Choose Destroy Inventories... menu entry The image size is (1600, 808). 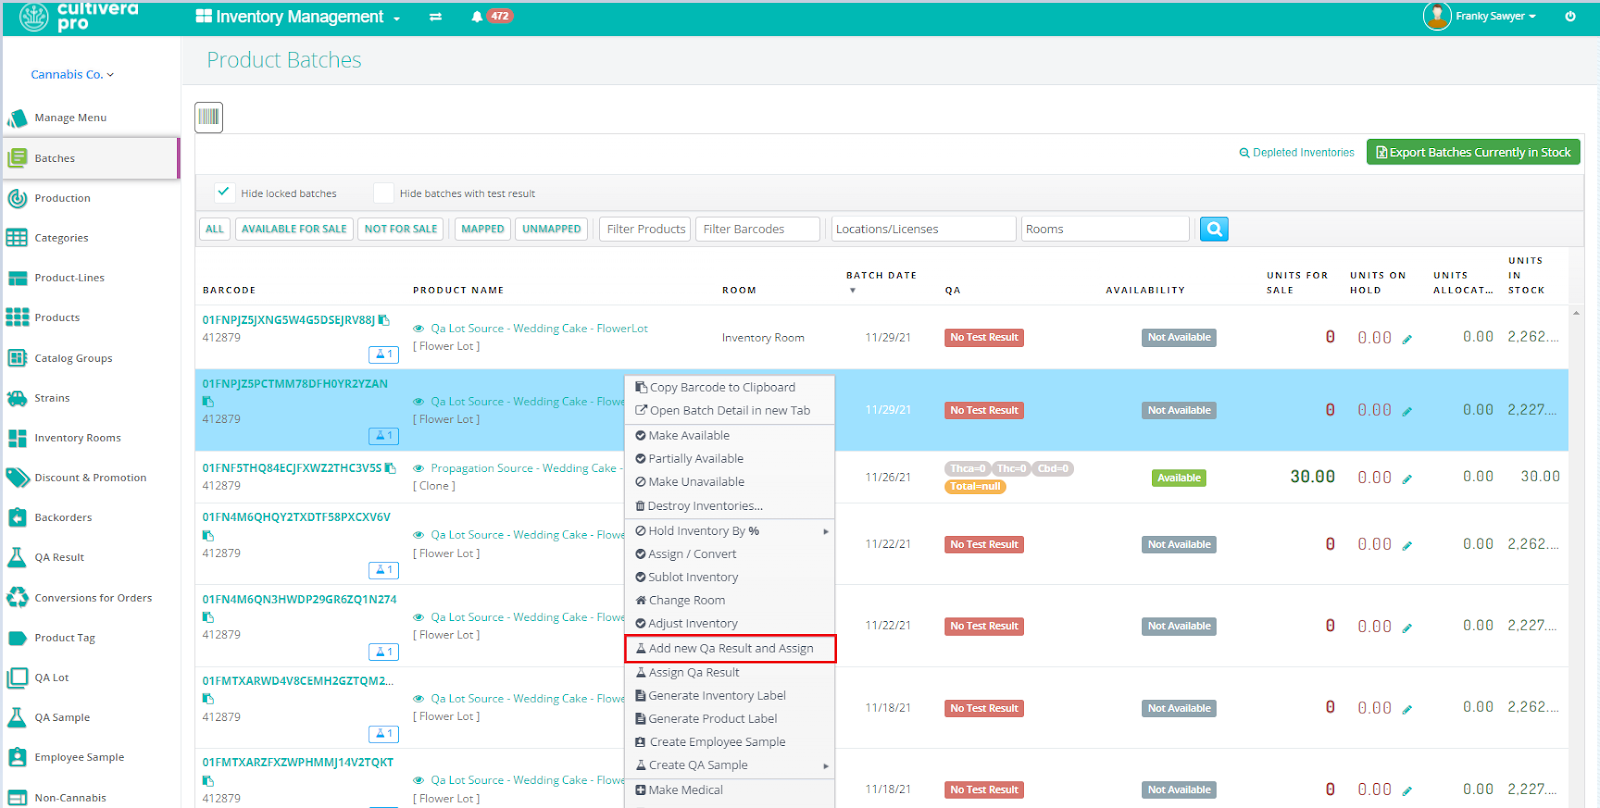[730, 506]
